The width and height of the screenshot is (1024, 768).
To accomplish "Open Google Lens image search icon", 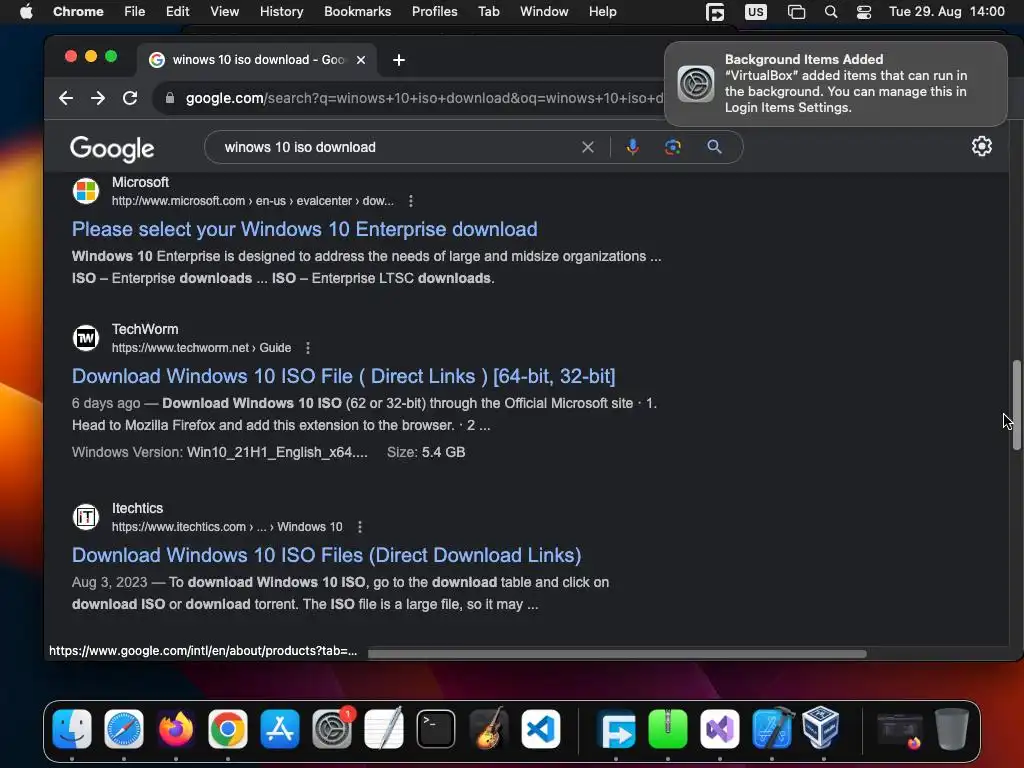I will 673,147.
